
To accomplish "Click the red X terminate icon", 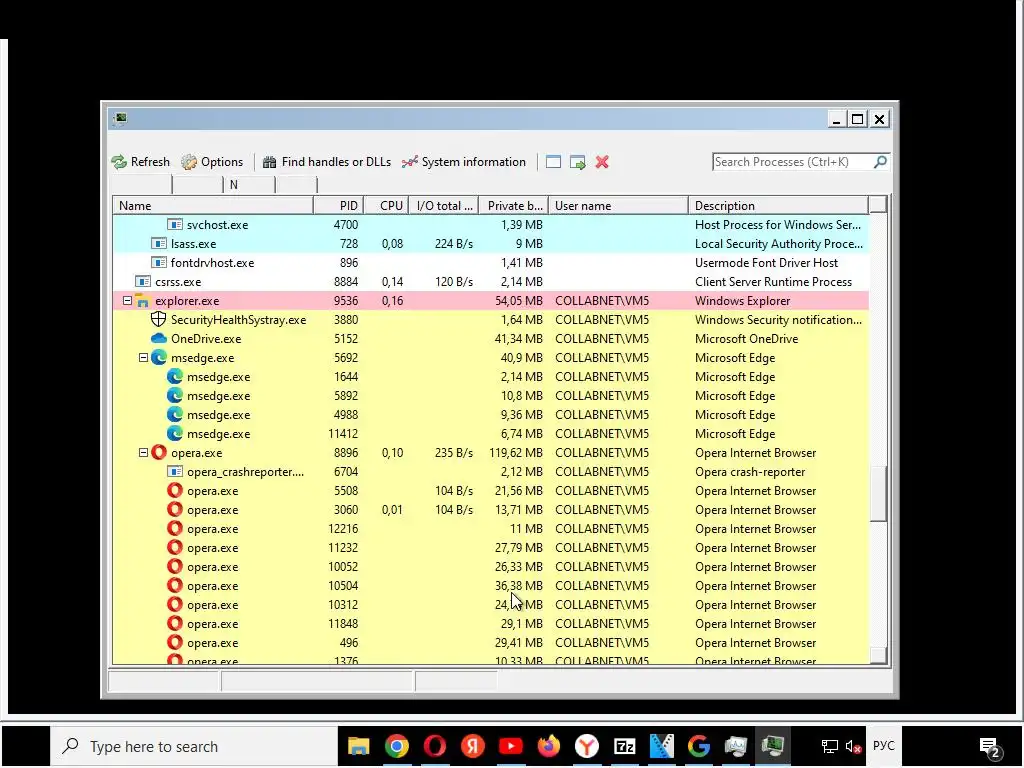I will coord(602,162).
